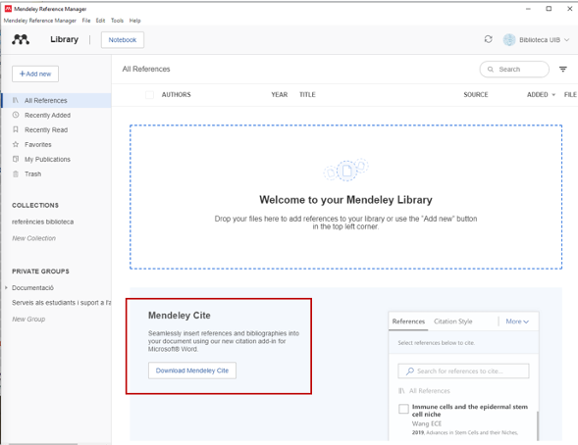Screen dimensions: 578x445
Task: Click into the Search field
Action: 514,69
